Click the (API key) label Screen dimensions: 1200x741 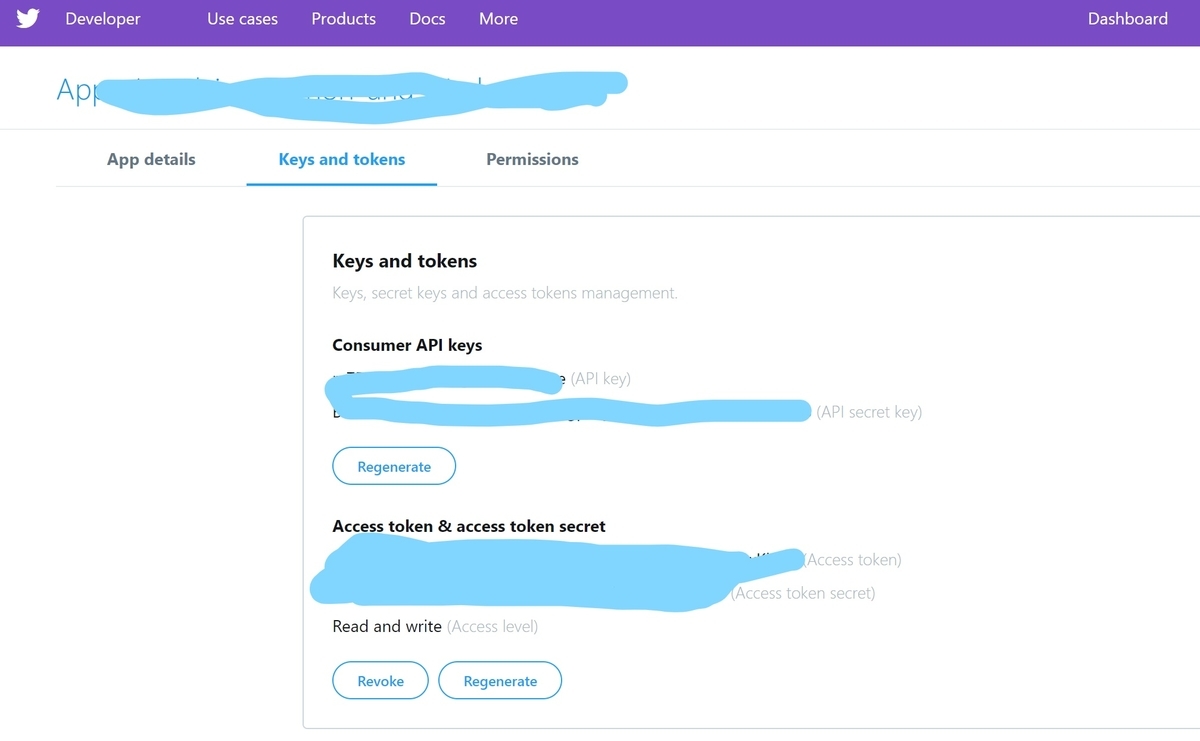coord(601,379)
